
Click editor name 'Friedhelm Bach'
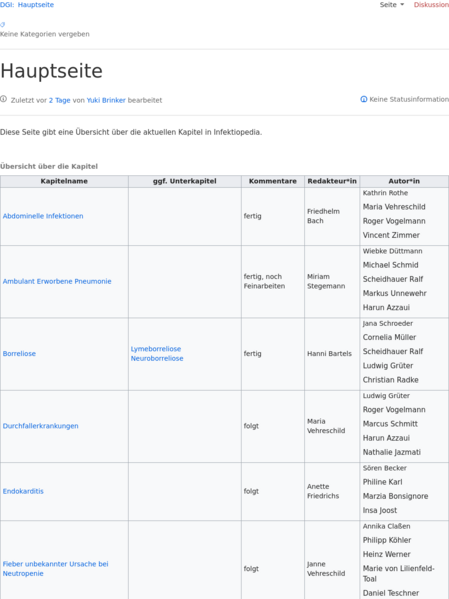coord(323,216)
